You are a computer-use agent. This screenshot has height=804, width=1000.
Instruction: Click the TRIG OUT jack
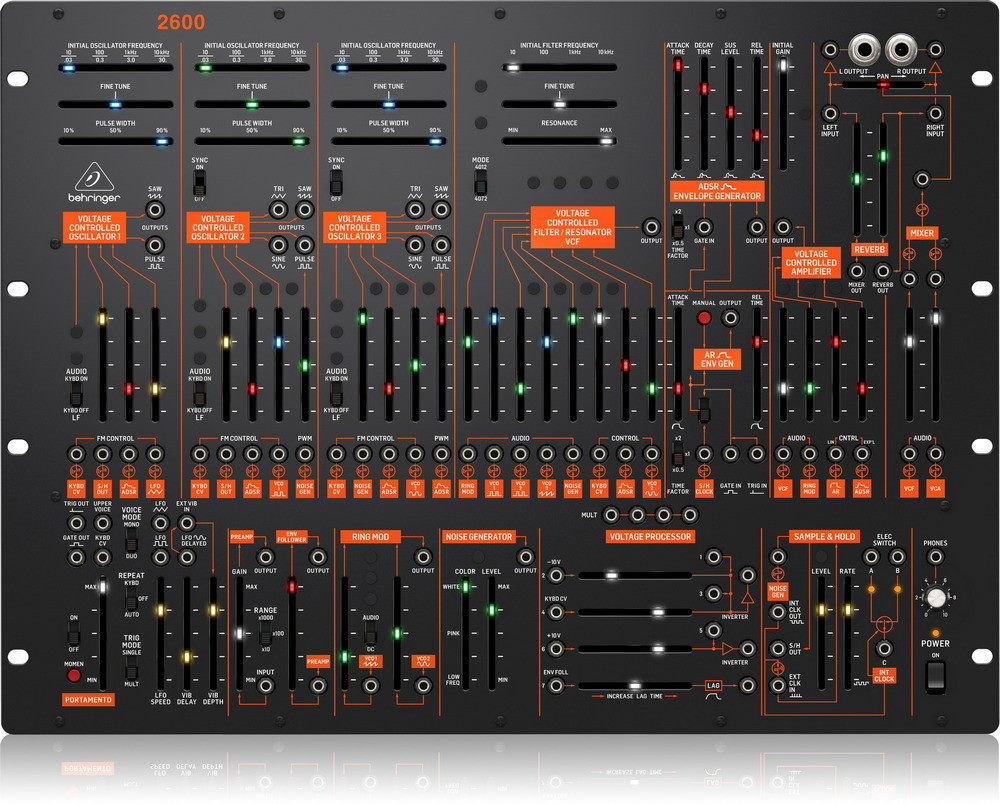tap(76, 523)
